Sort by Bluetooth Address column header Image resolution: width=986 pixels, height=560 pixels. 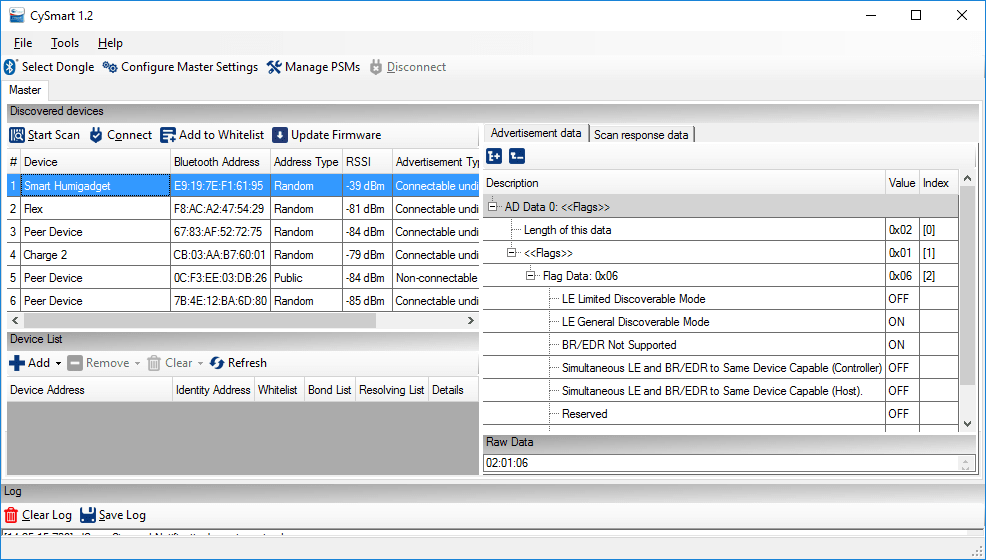tap(220, 162)
